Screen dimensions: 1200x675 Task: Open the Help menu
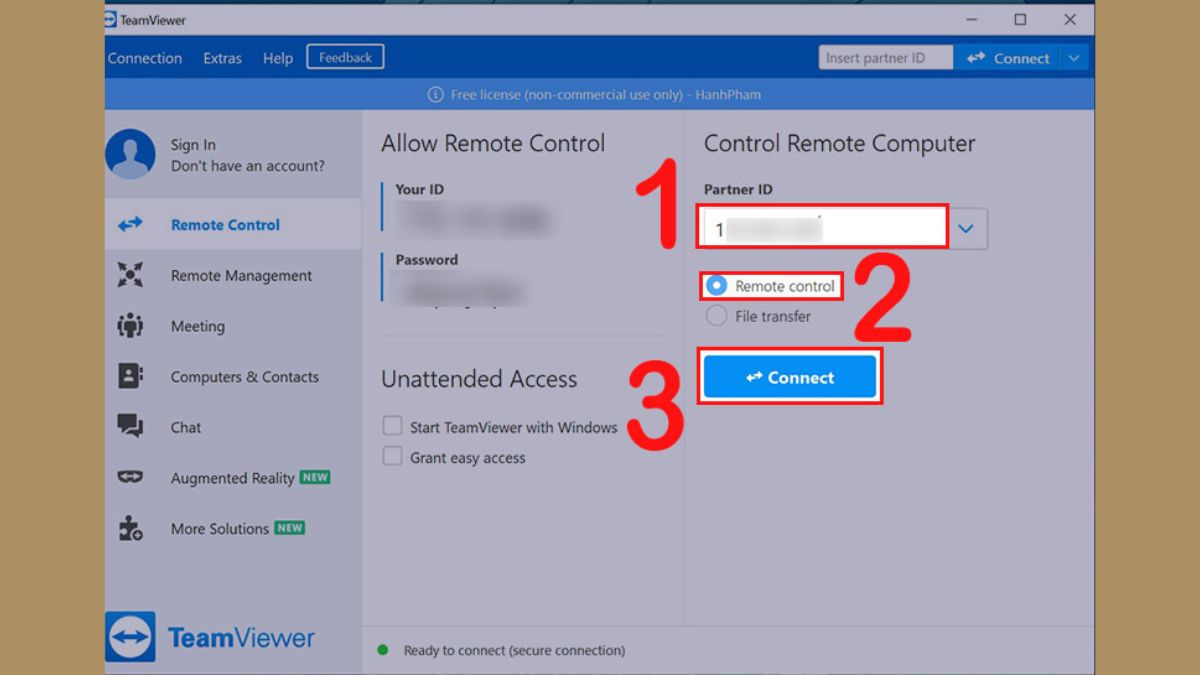tap(278, 58)
